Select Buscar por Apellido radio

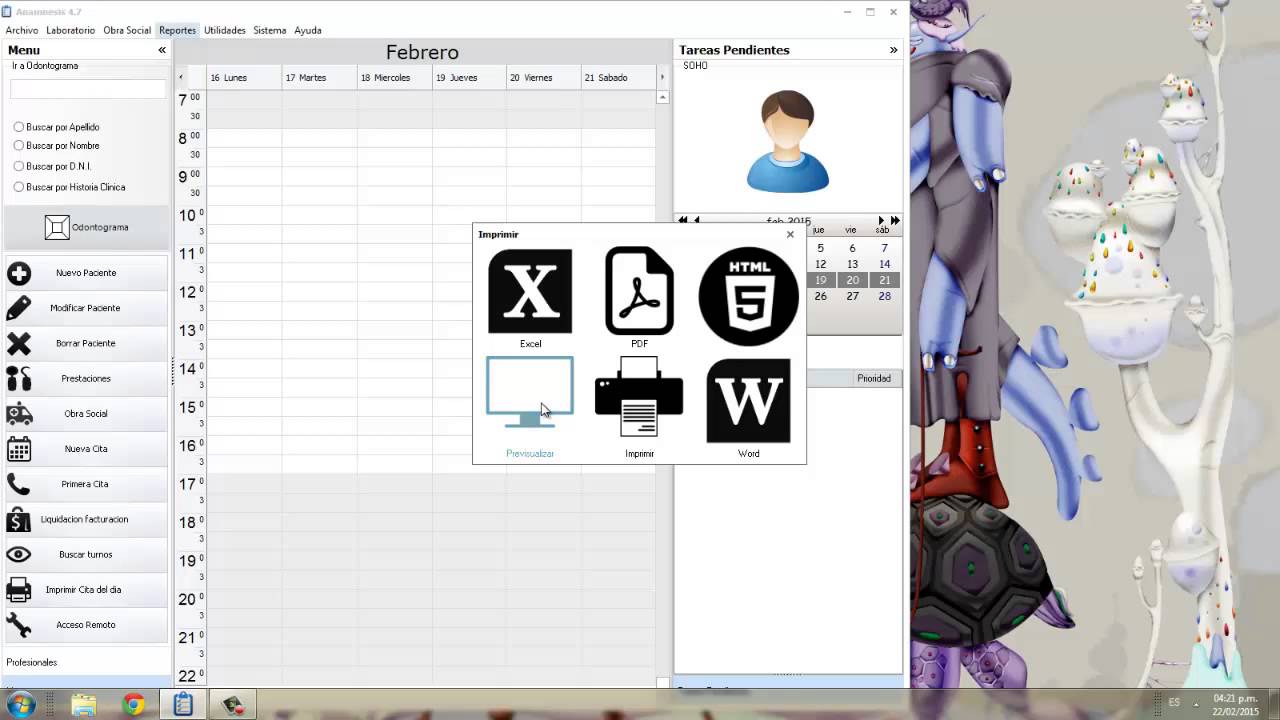point(19,127)
